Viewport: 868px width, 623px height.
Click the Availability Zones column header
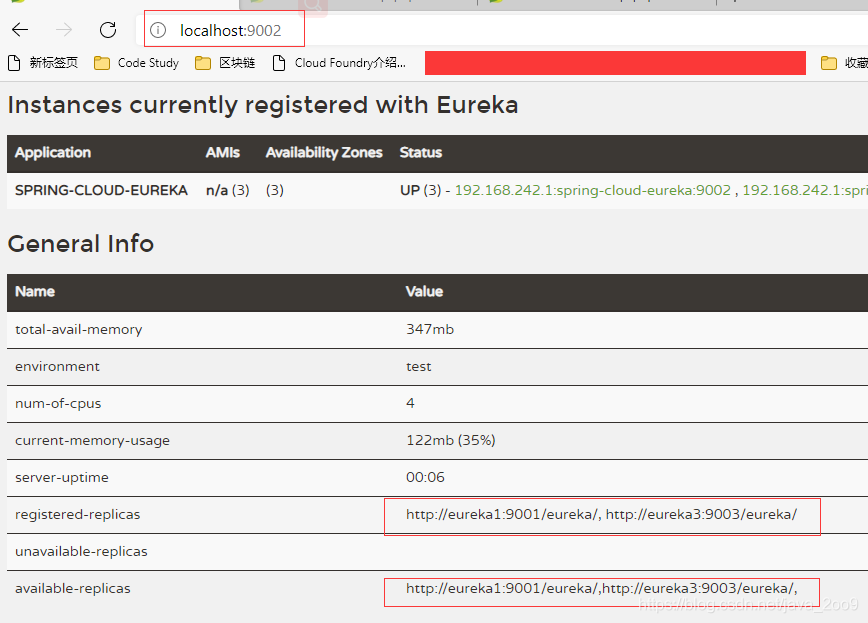[324, 152]
